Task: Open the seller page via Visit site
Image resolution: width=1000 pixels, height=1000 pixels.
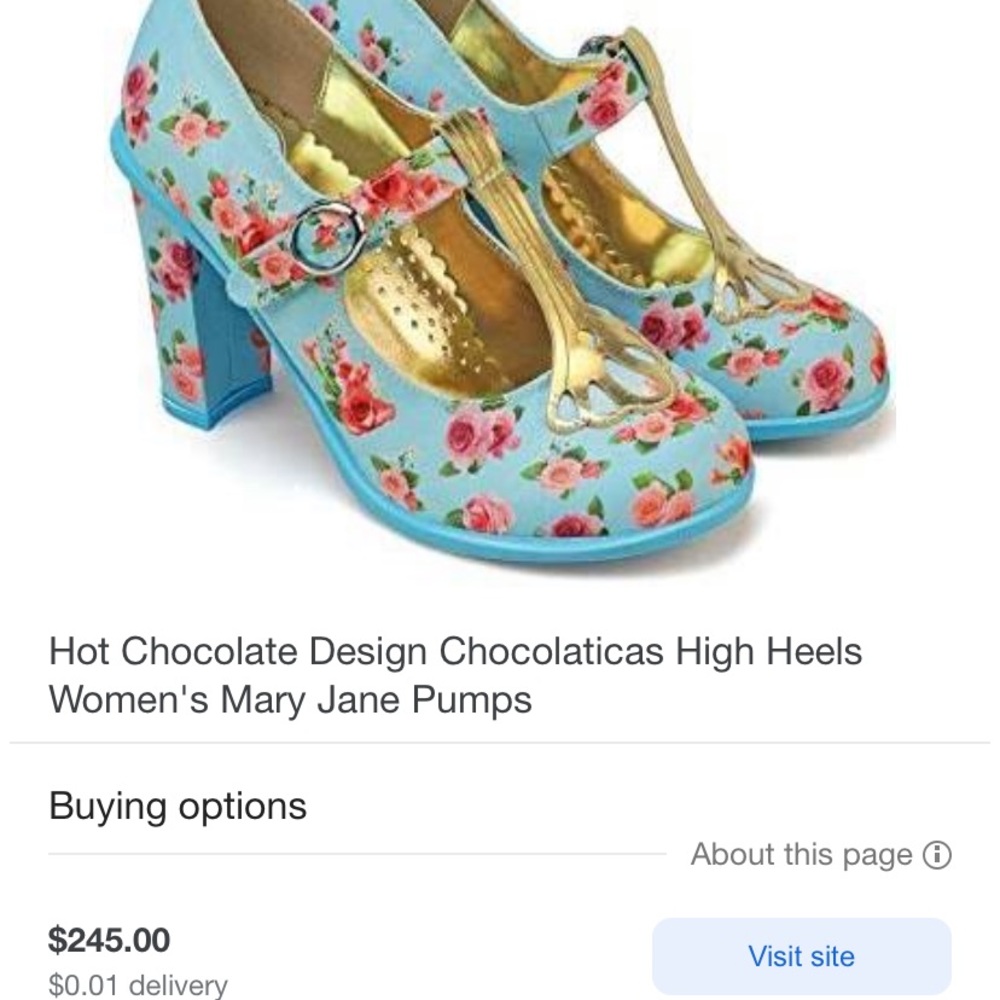Action: point(800,955)
